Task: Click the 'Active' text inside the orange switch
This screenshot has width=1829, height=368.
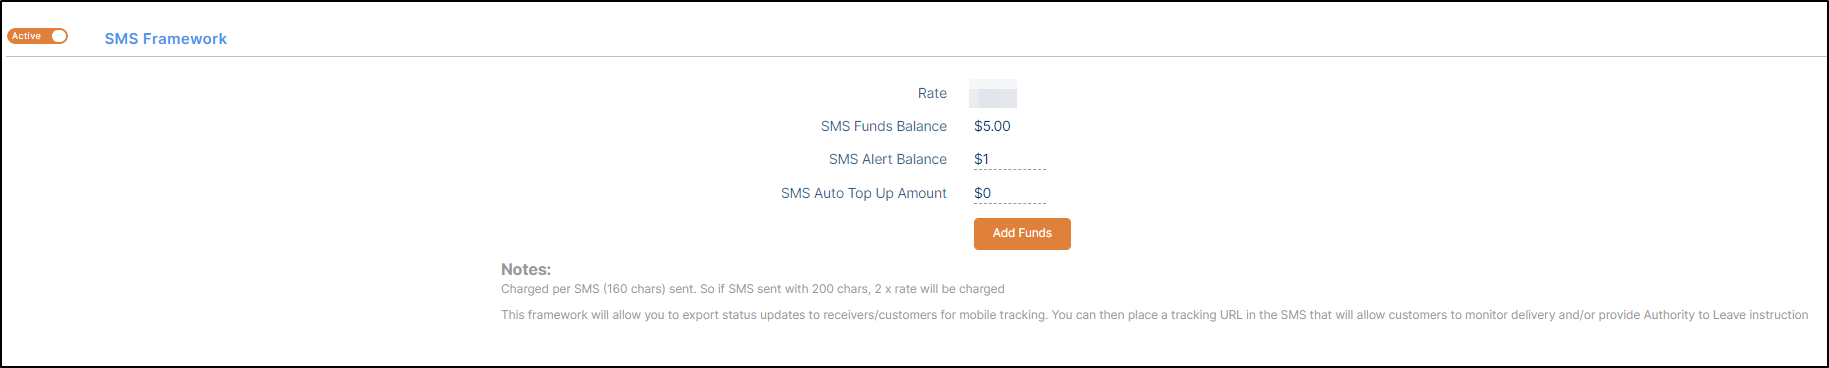Action: pyautogui.click(x=27, y=36)
